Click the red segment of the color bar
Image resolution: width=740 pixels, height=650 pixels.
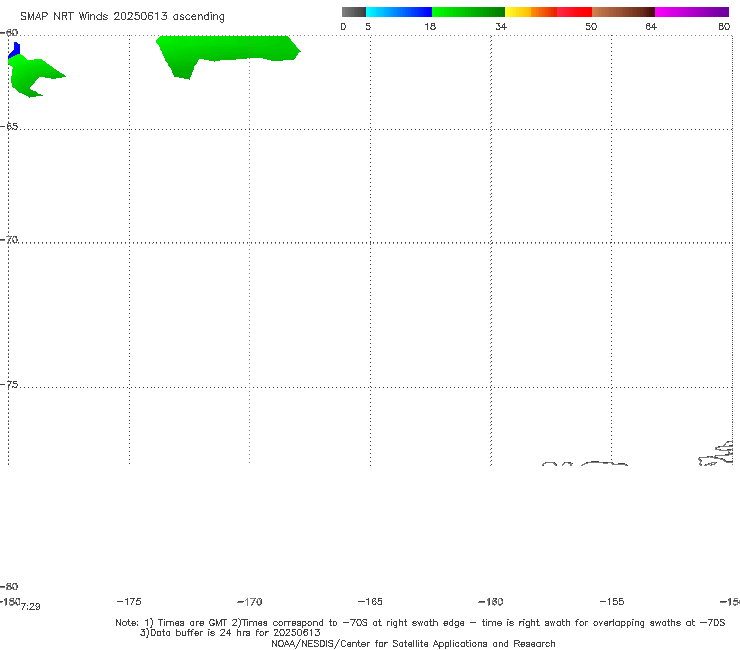[x=574, y=12]
